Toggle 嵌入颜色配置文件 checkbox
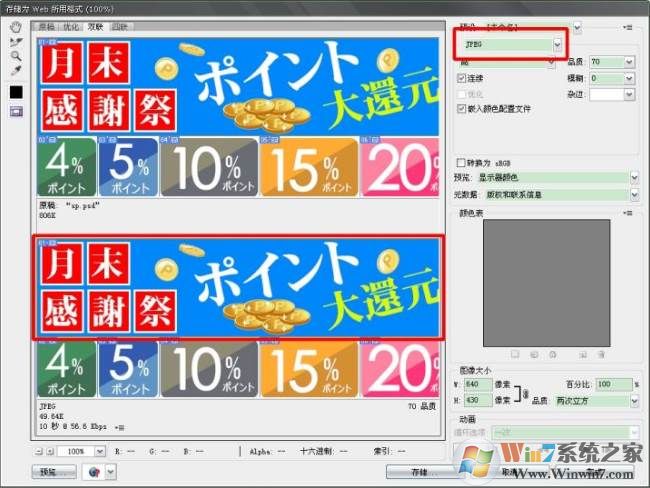650x488 pixels. [461, 109]
